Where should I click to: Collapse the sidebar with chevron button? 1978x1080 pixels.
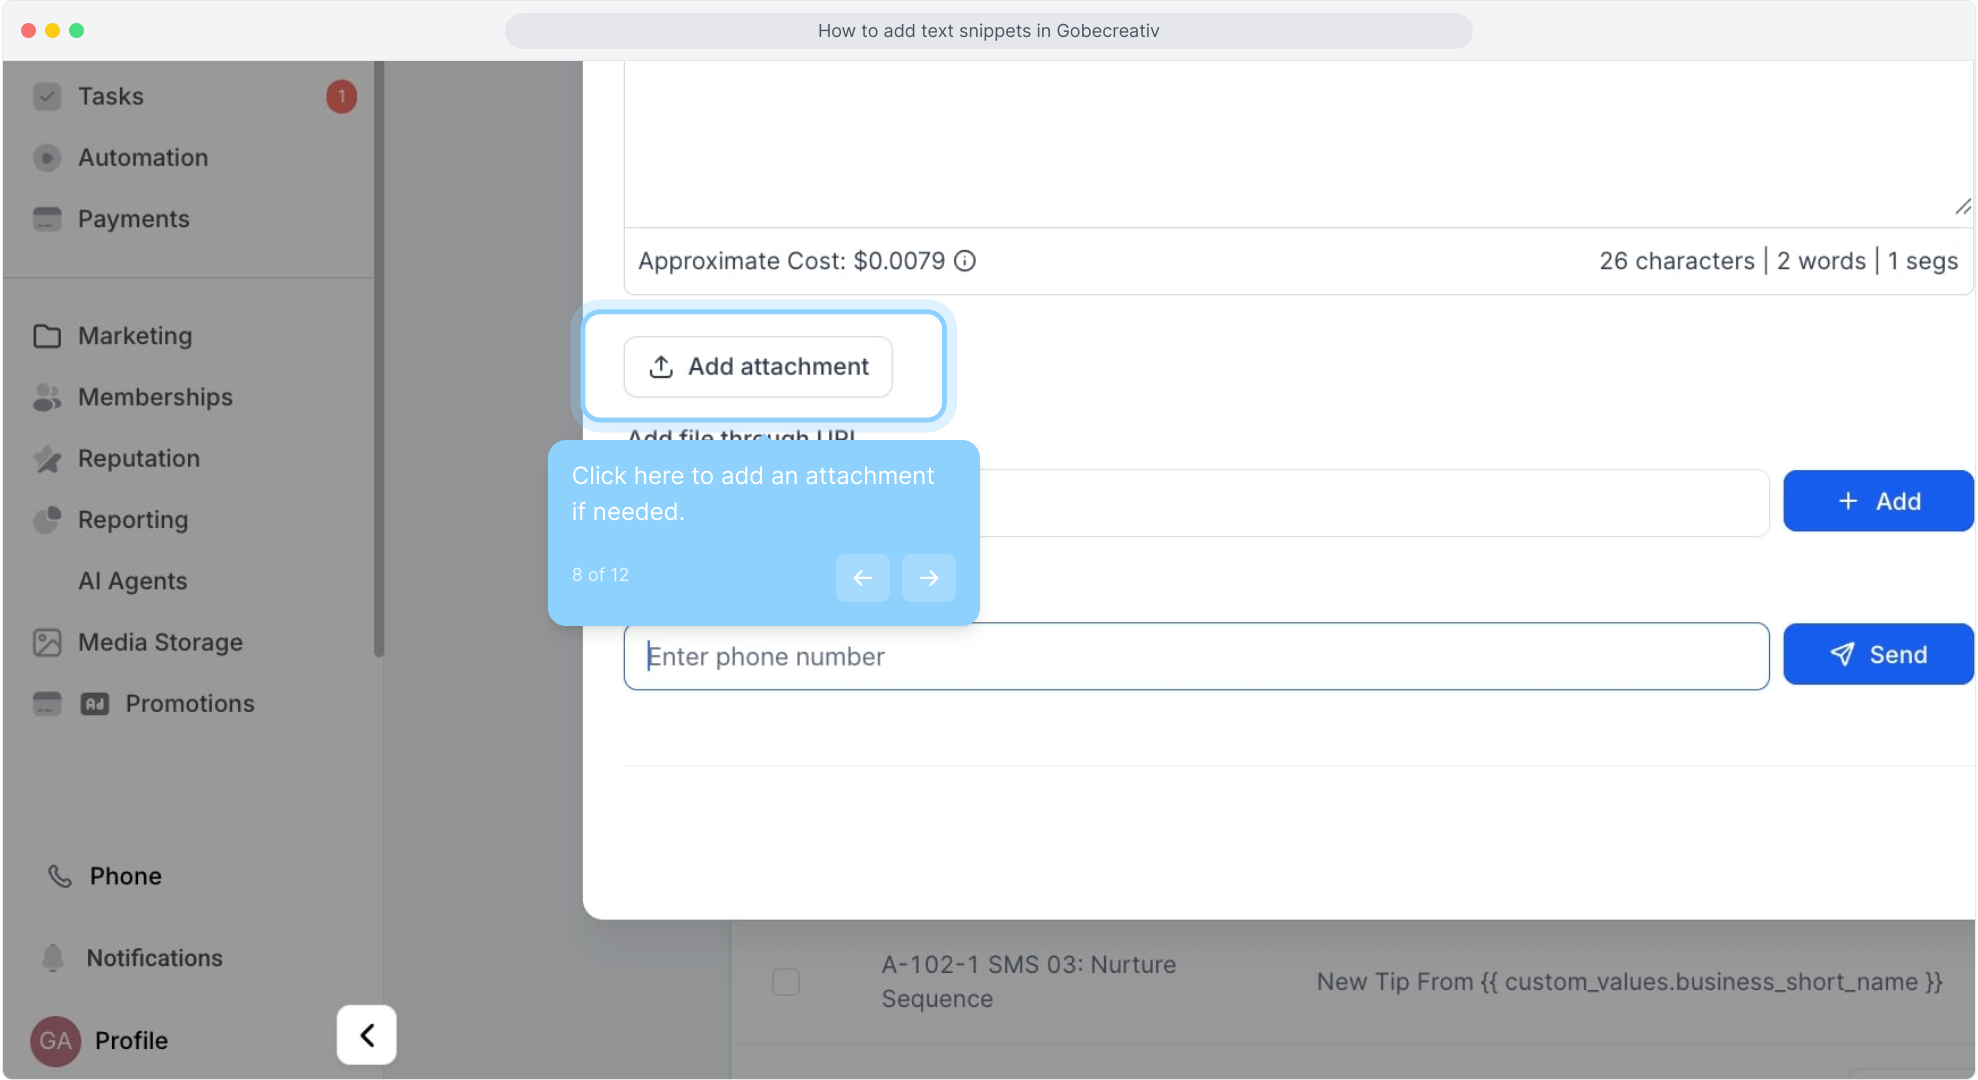point(366,1035)
